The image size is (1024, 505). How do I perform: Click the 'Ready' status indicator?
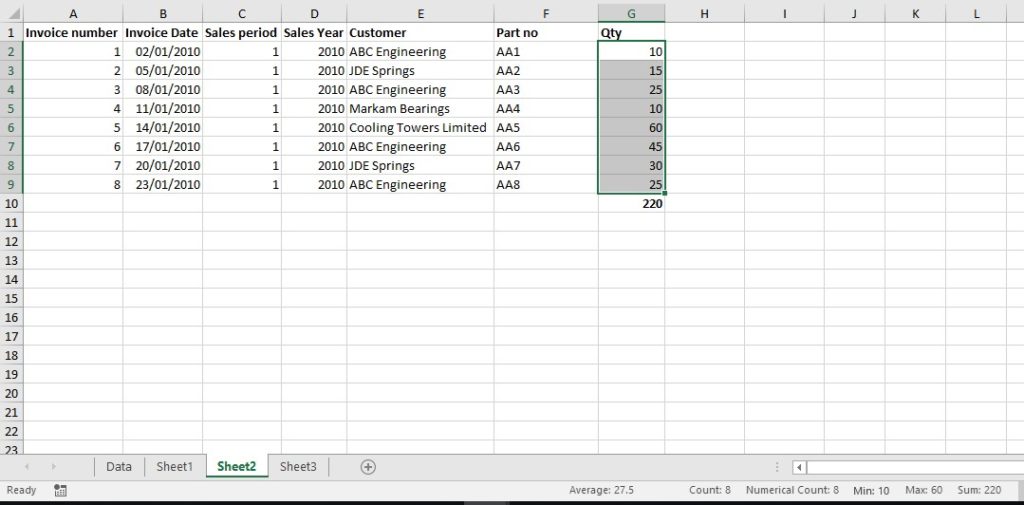(x=22, y=490)
